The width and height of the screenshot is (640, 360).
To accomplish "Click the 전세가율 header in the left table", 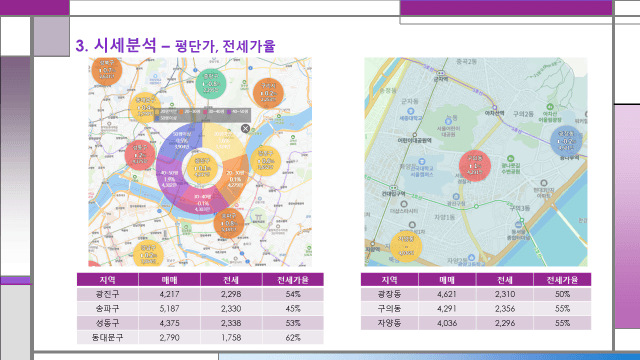I will point(293,280).
